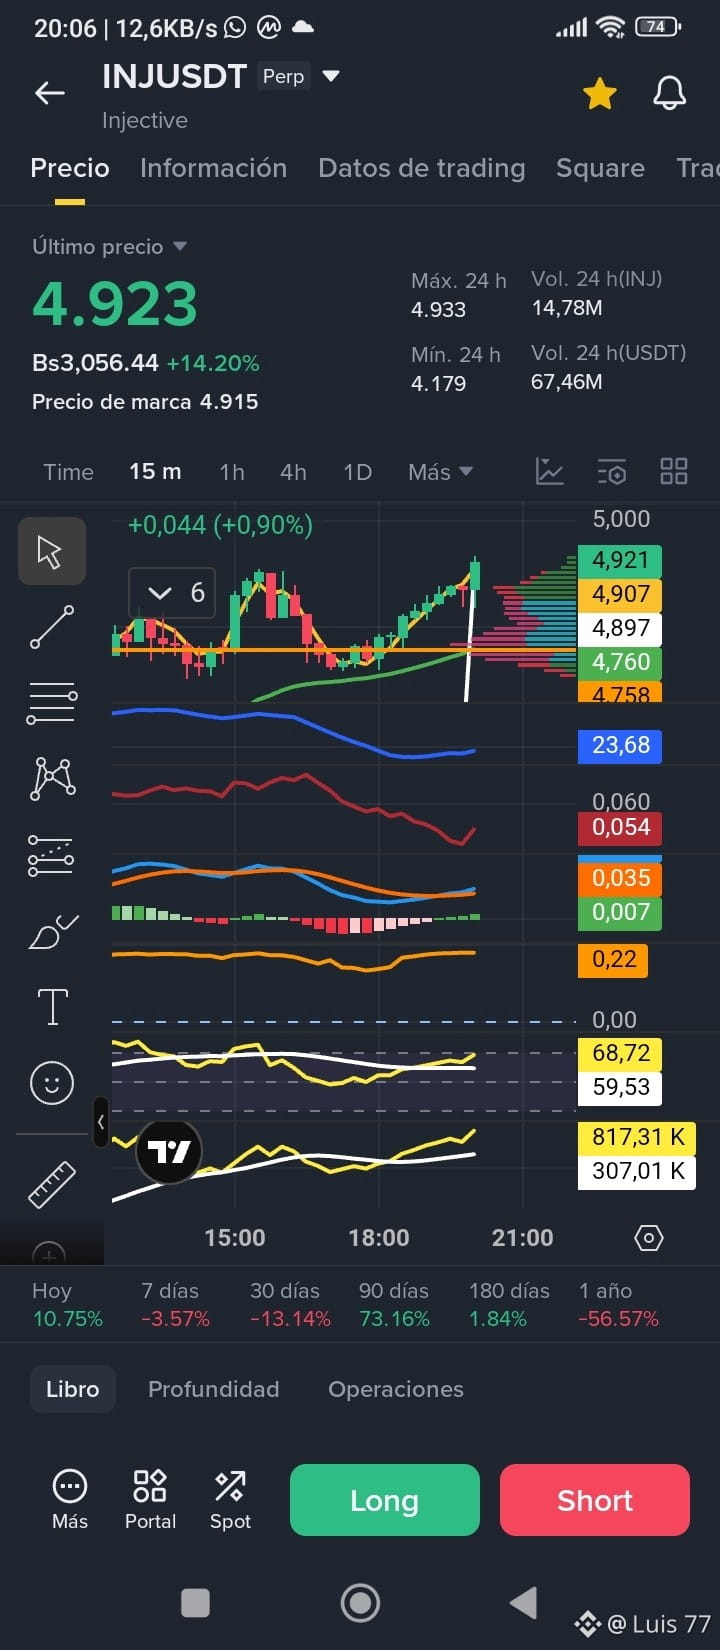The width and height of the screenshot is (720, 1650).
Task: Select the ruler measure tool
Action: point(52,1185)
